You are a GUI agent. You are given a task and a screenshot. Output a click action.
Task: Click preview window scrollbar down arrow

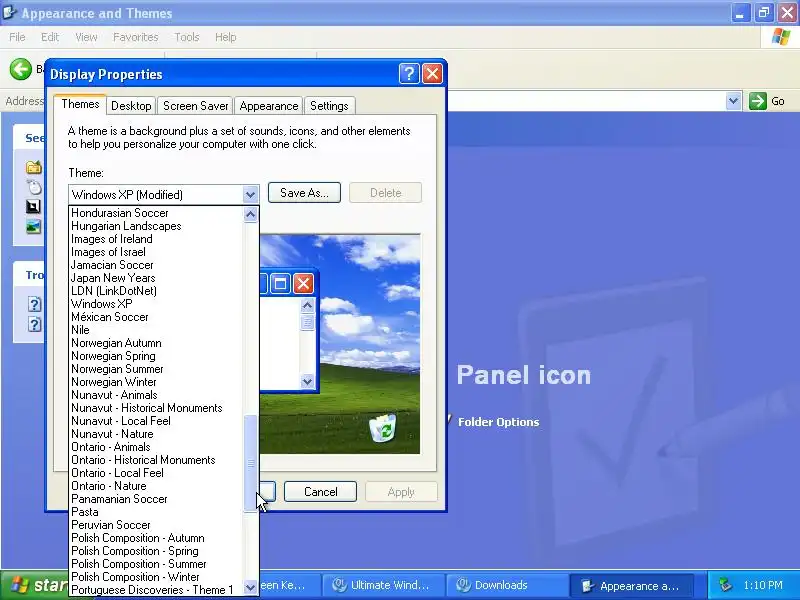307,381
